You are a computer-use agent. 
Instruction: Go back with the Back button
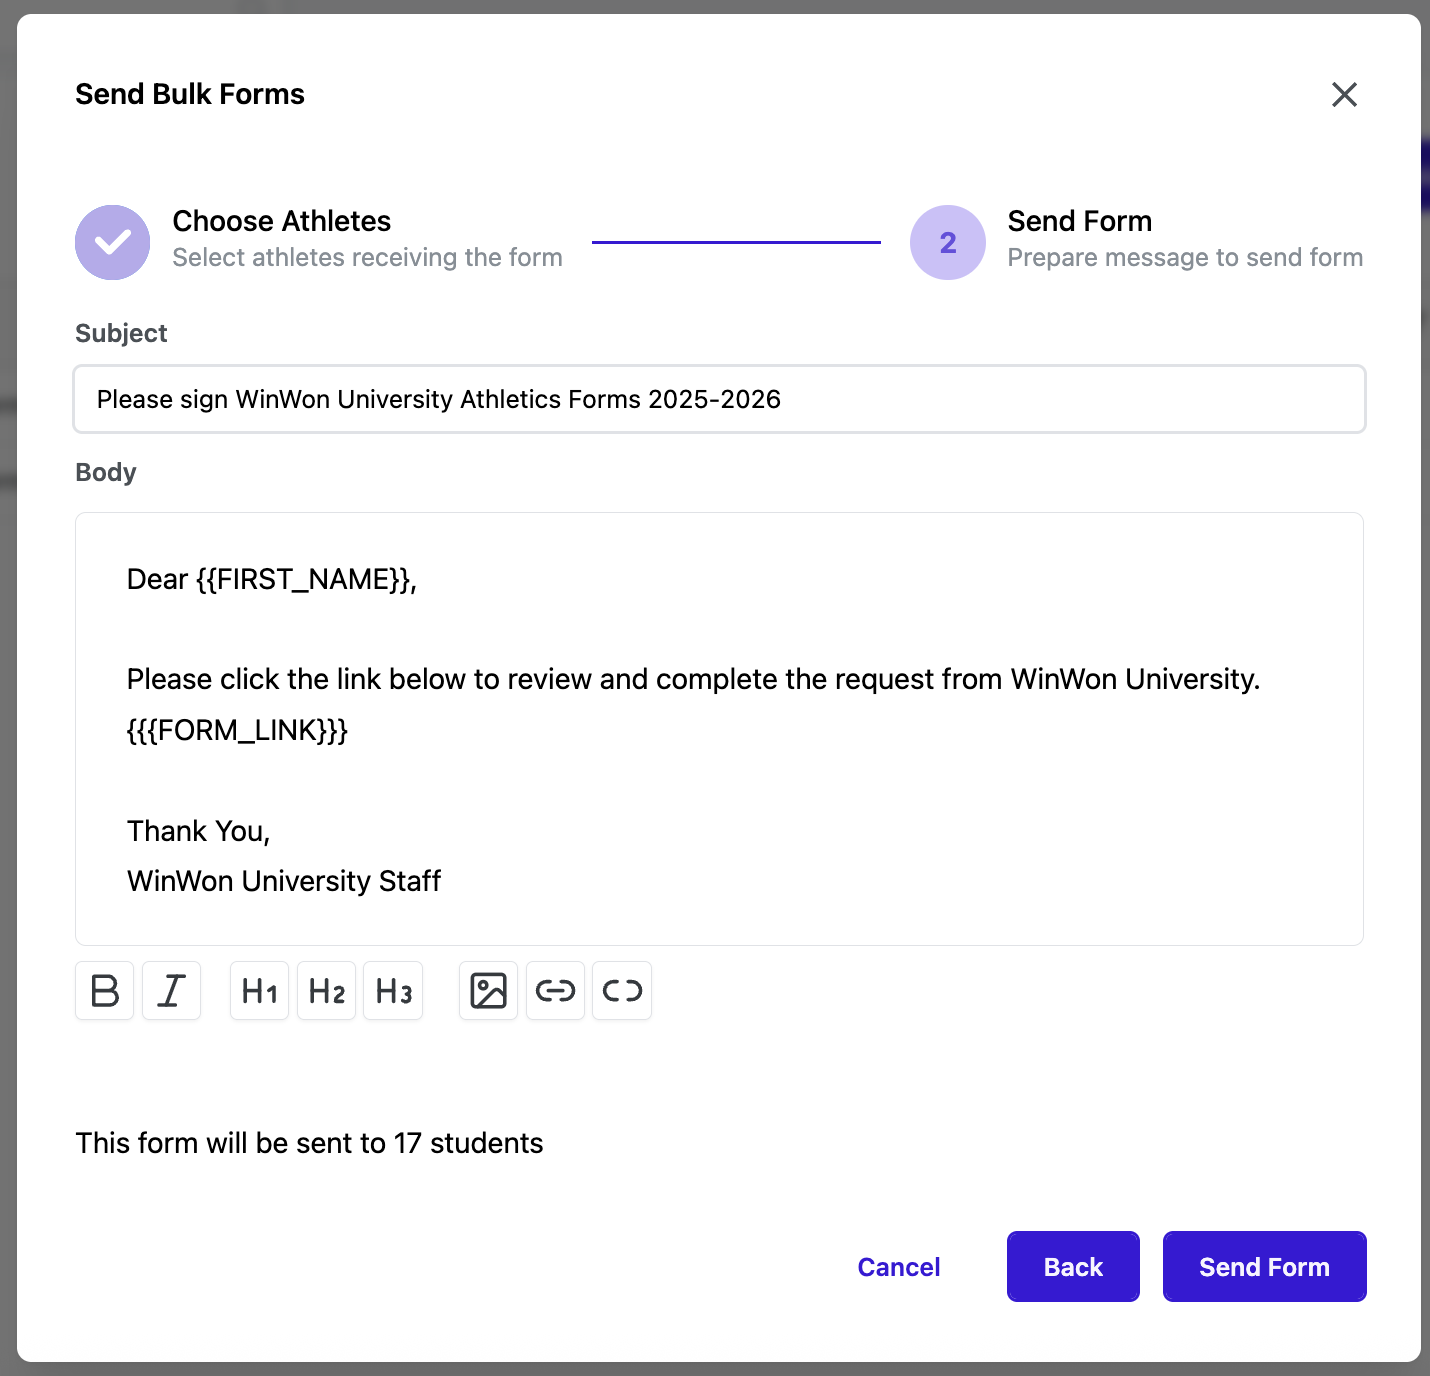pyautogui.click(x=1073, y=1267)
